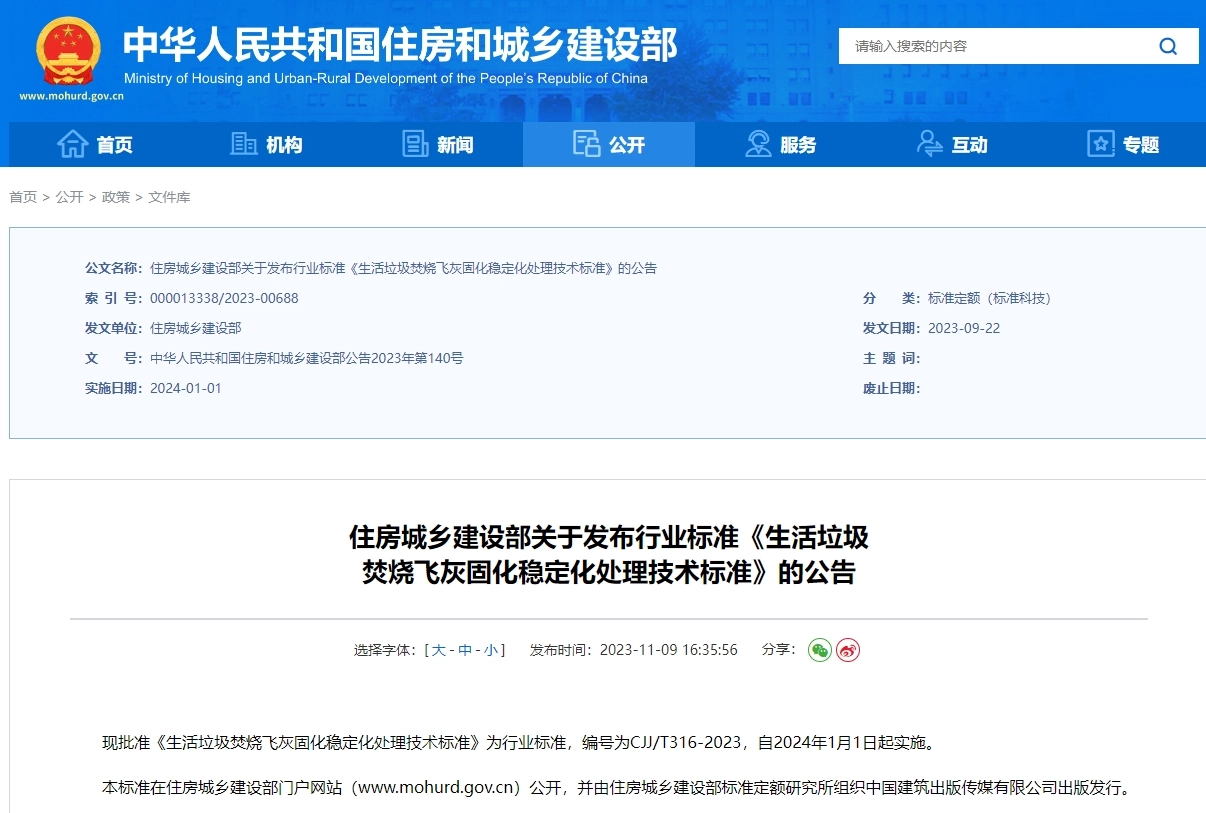This screenshot has height=813, width=1206.
Task: Click the 首页 home icon in navigation
Action: 74,143
